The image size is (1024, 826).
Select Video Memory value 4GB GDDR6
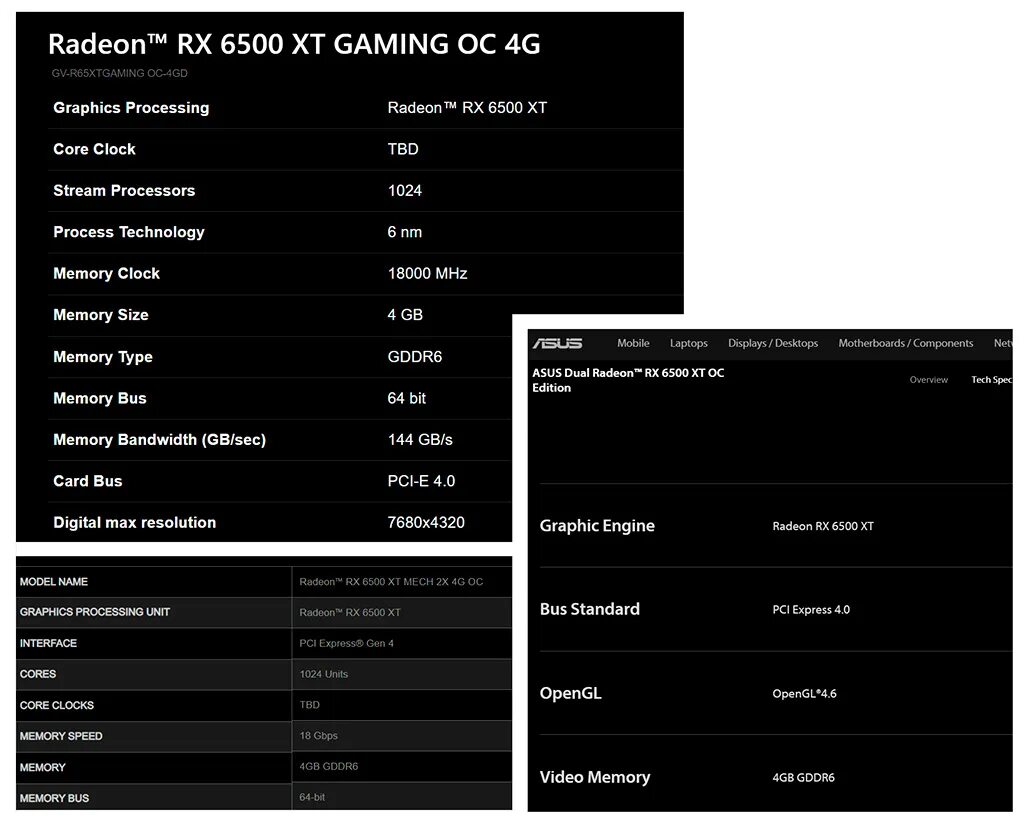coord(803,778)
